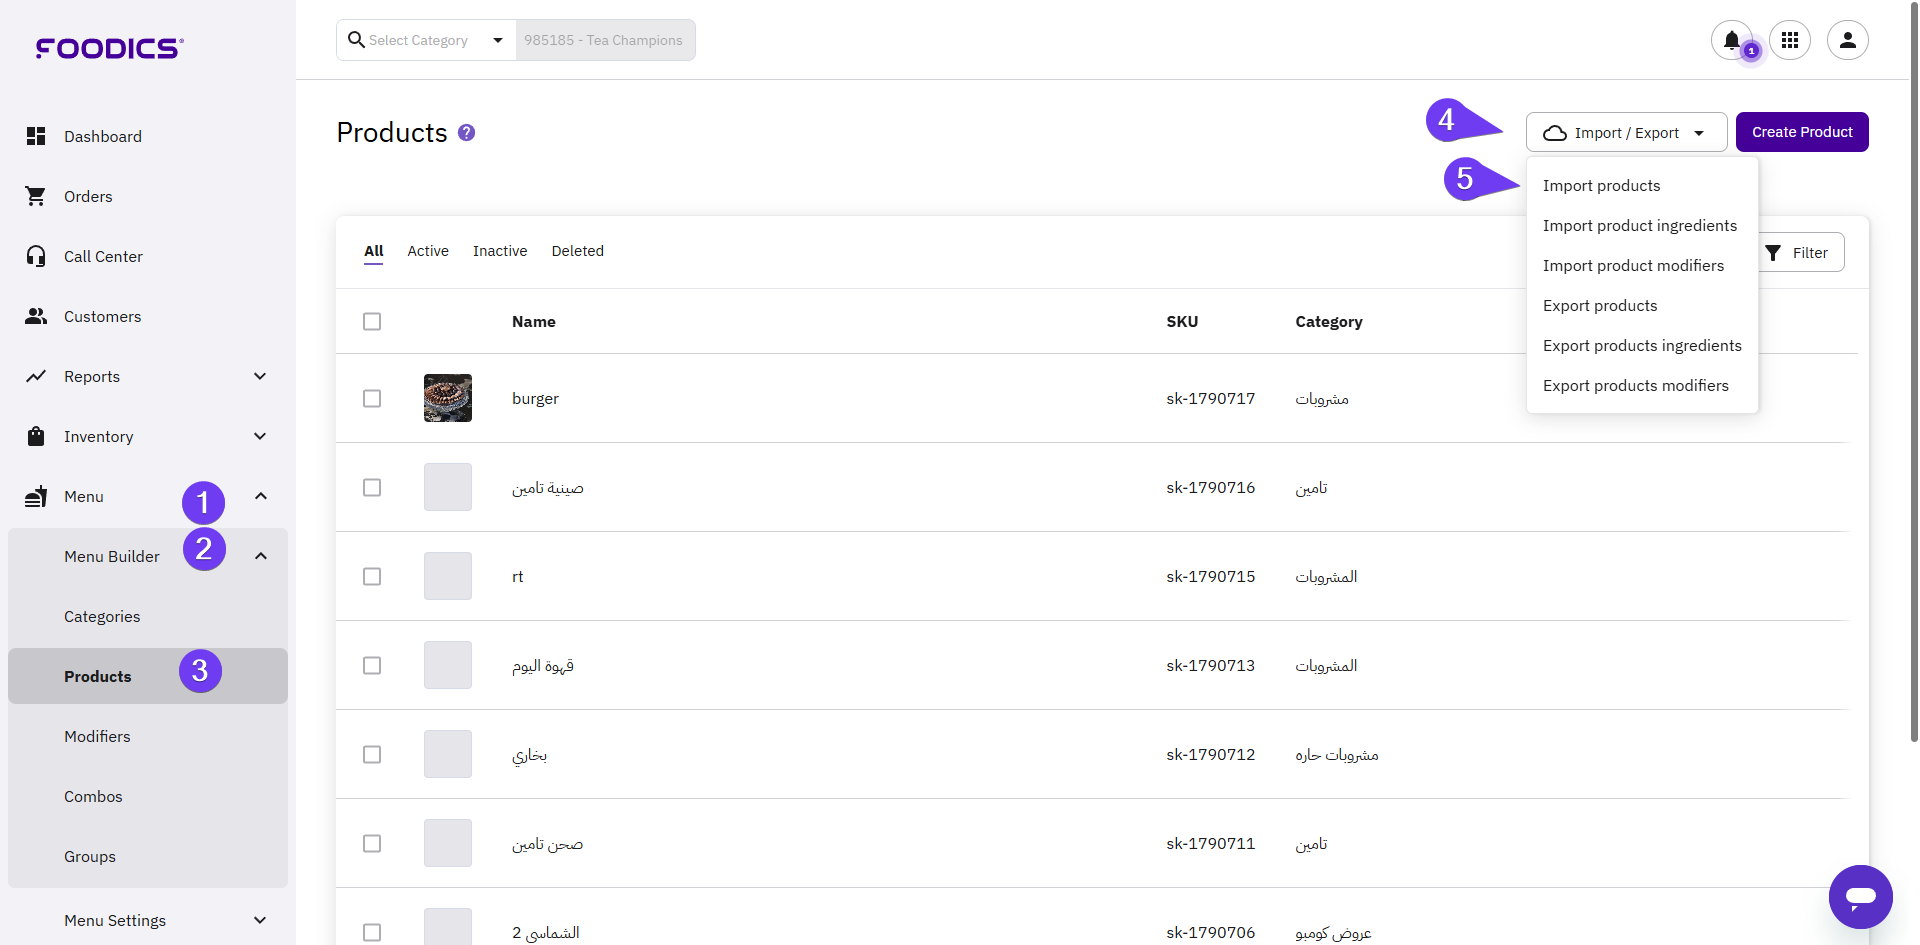This screenshot has width=1920, height=945.
Task: Open the notifications bell icon
Action: (x=1731, y=40)
